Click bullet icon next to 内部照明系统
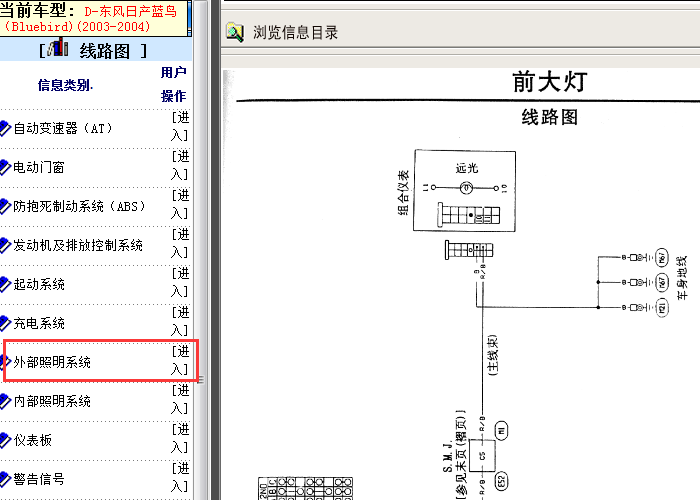 5,401
